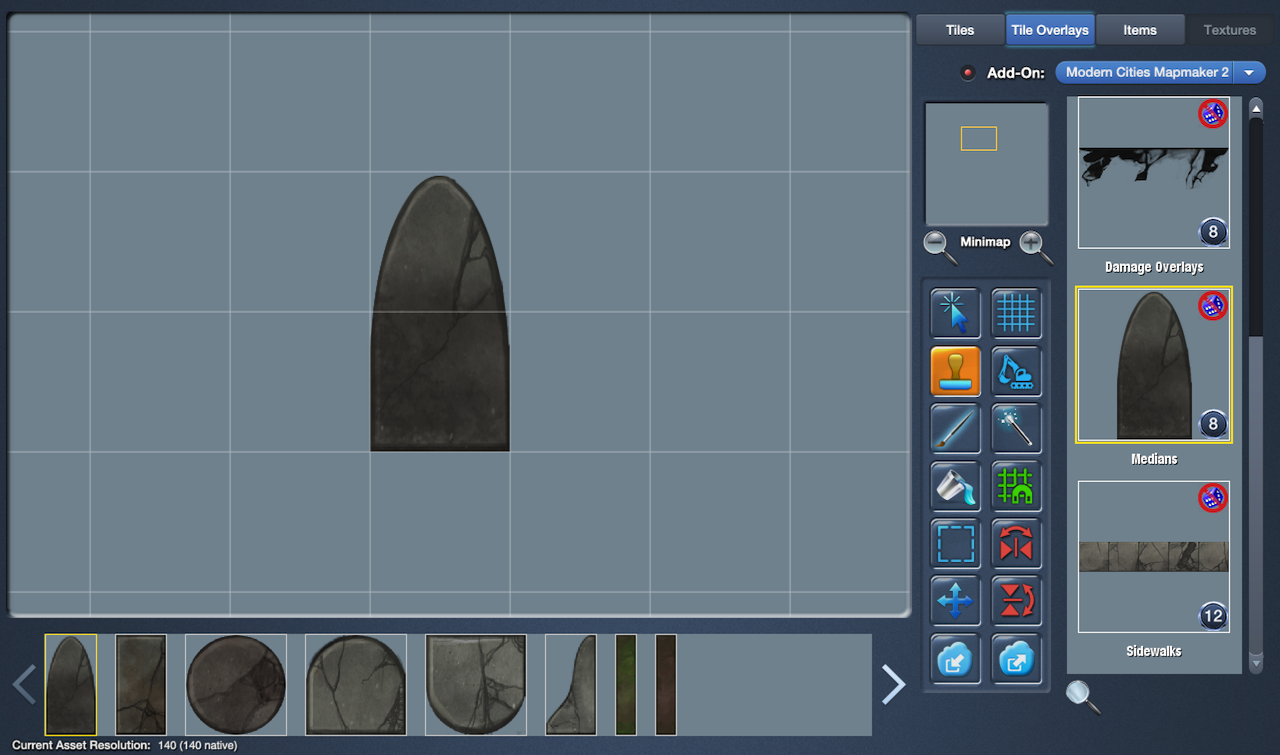Viewport: 1280px width, 755px height.
Task: Select the pointer selection tool
Action: [x=955, y=313]
